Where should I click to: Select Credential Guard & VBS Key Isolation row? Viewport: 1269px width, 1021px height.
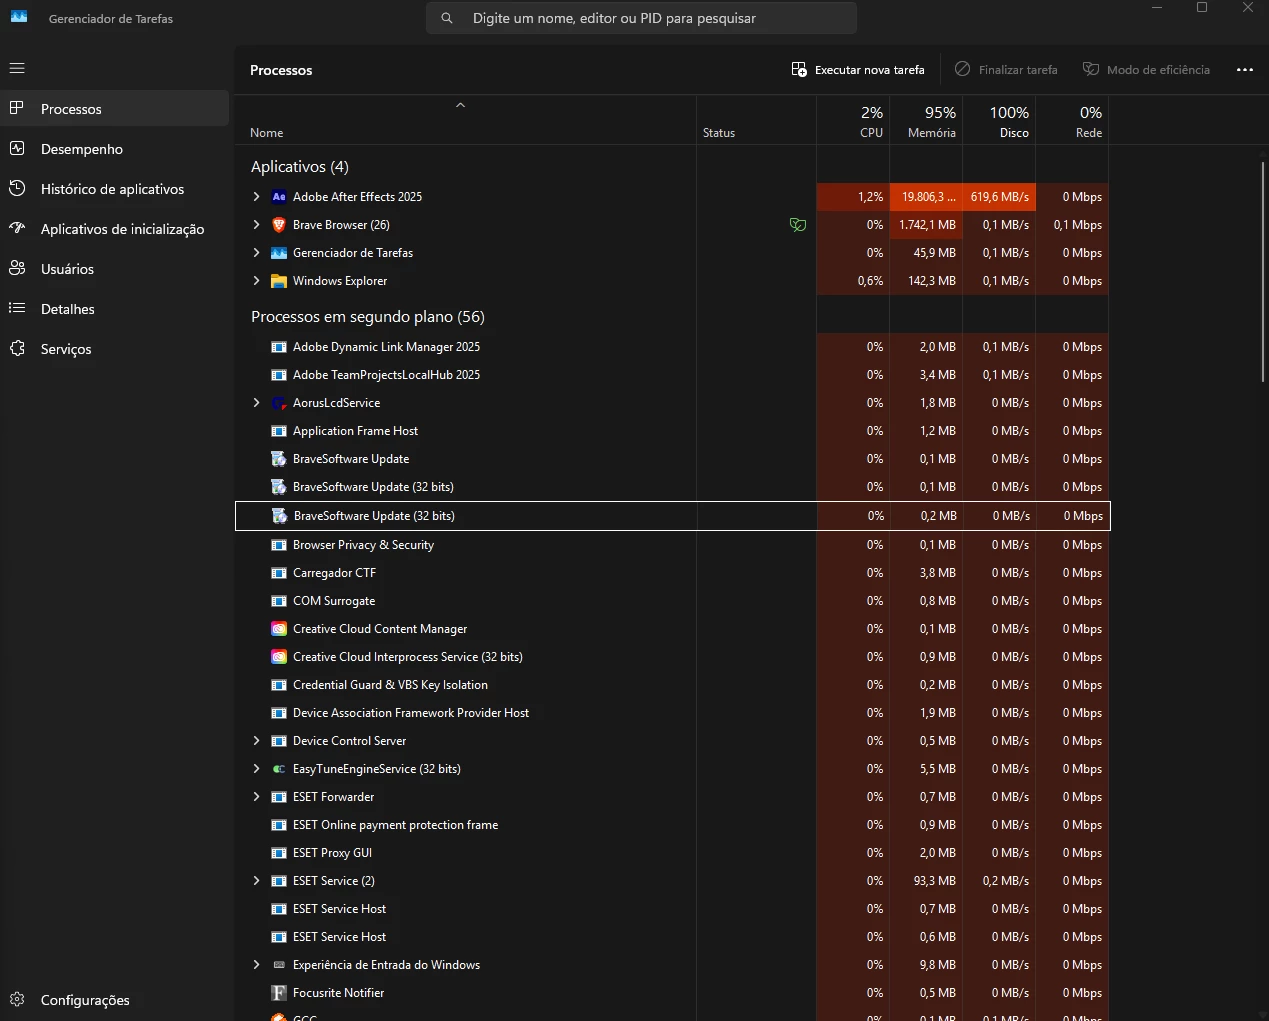click(x=672, y=685)
